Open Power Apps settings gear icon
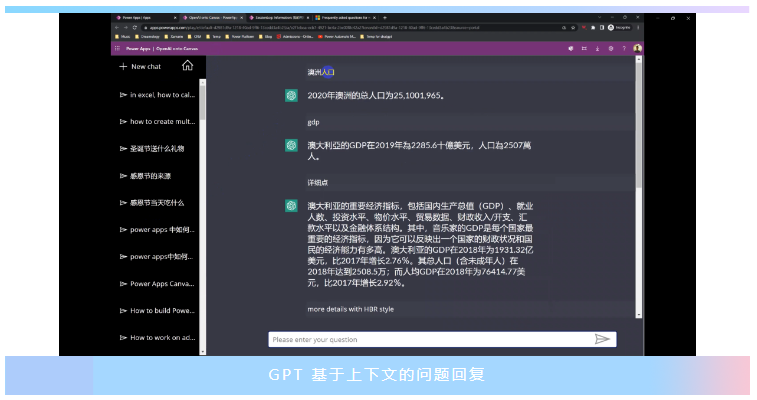This screenshot has height=400, width=757. pos(611,49)
